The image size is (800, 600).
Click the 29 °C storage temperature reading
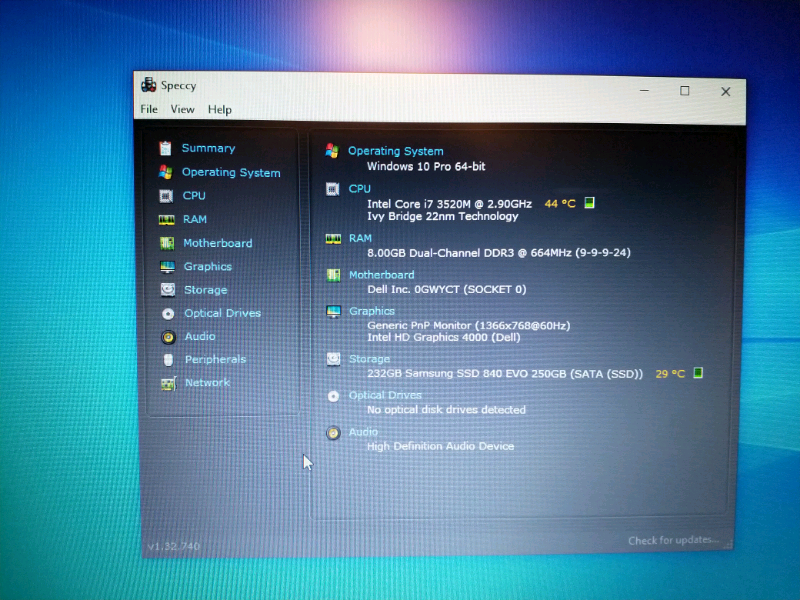coord(670,374)
